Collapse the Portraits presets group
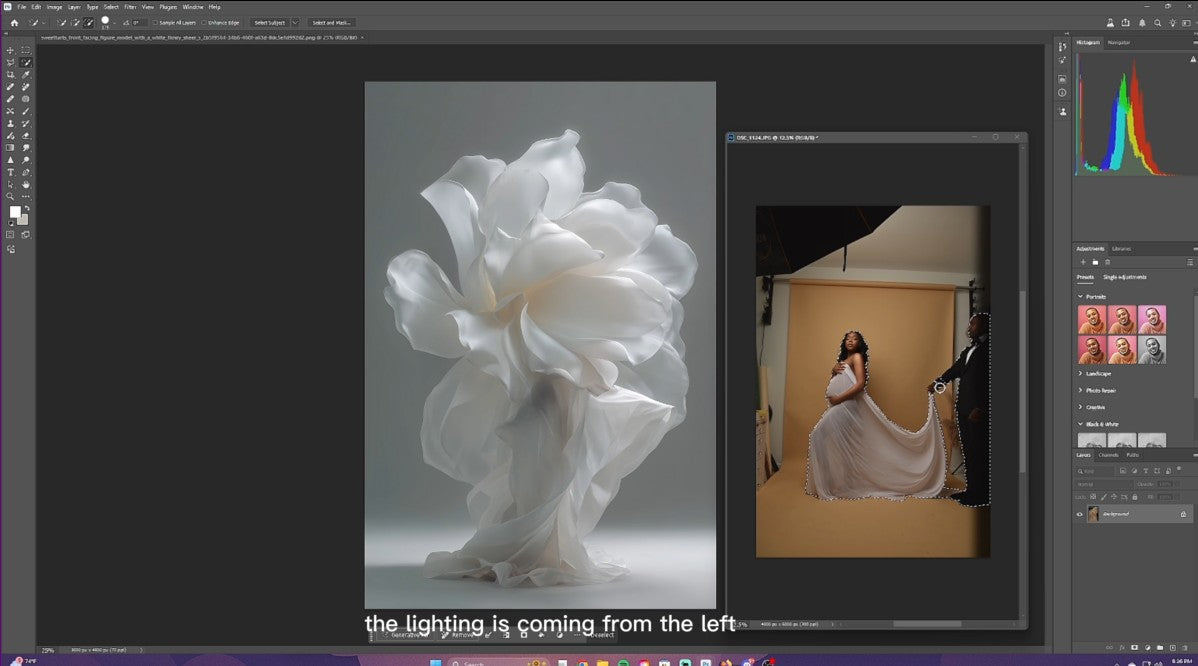1198x666 pixels. pos(1080,296)
